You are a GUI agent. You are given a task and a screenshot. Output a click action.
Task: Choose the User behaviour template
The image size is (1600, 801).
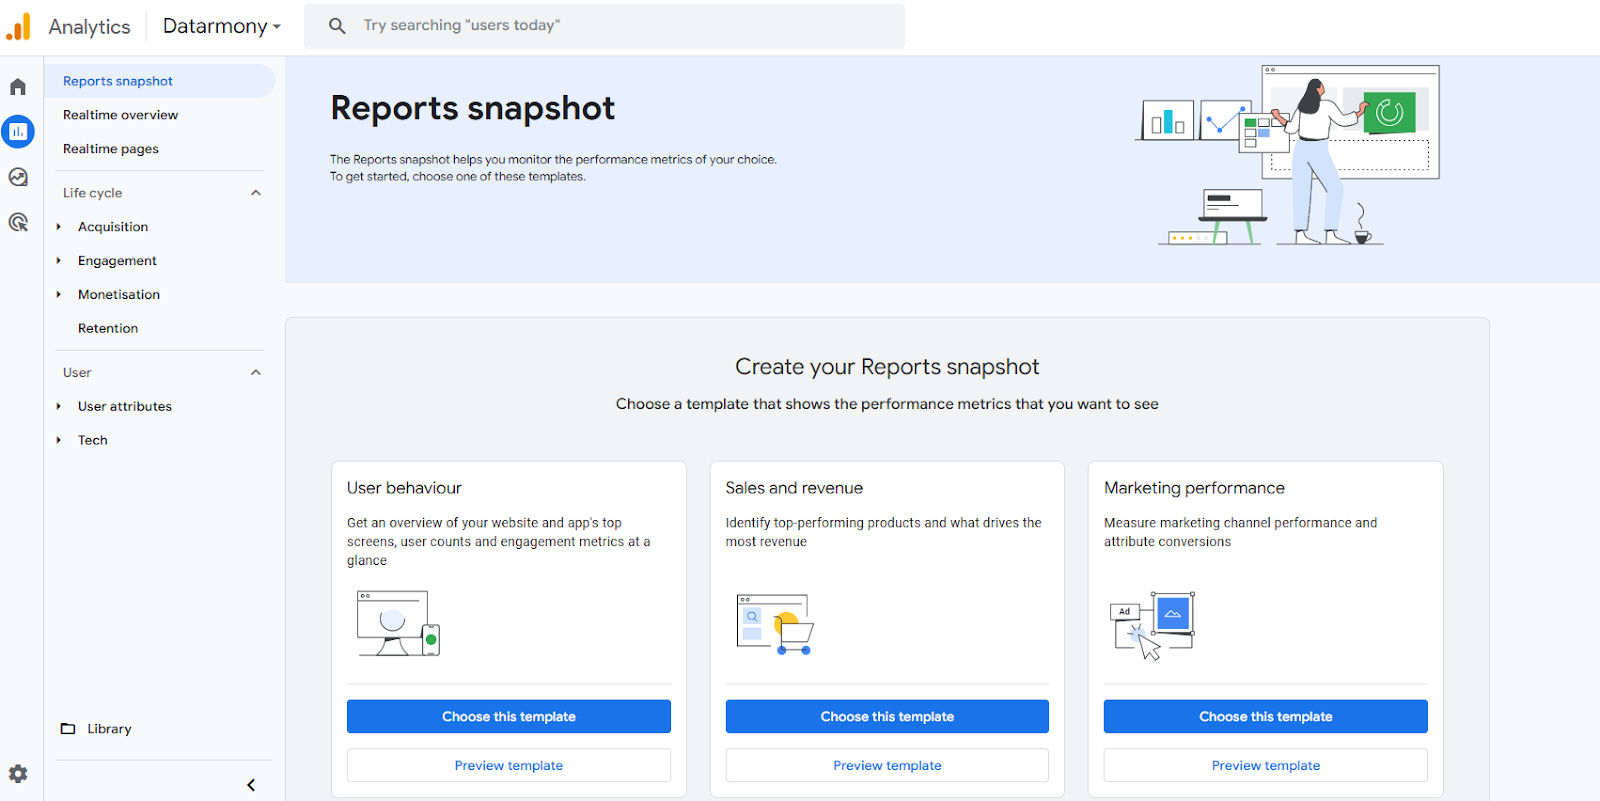(508, 716)
